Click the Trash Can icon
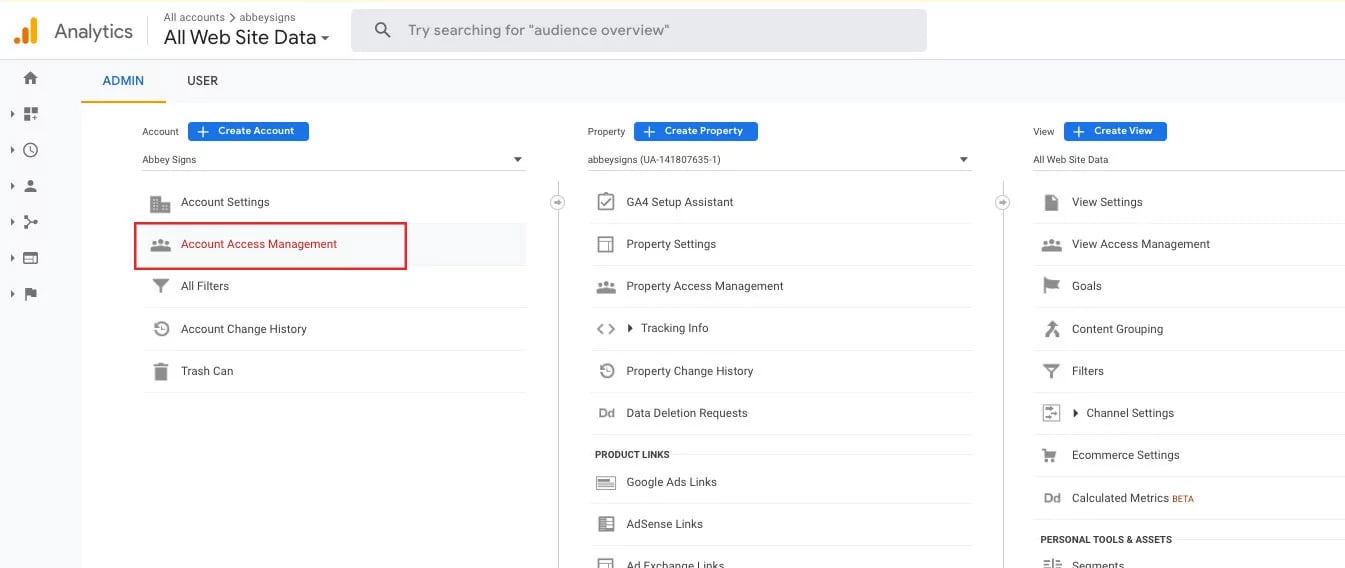Screen dimensions: 1345x568 (160, 371)
